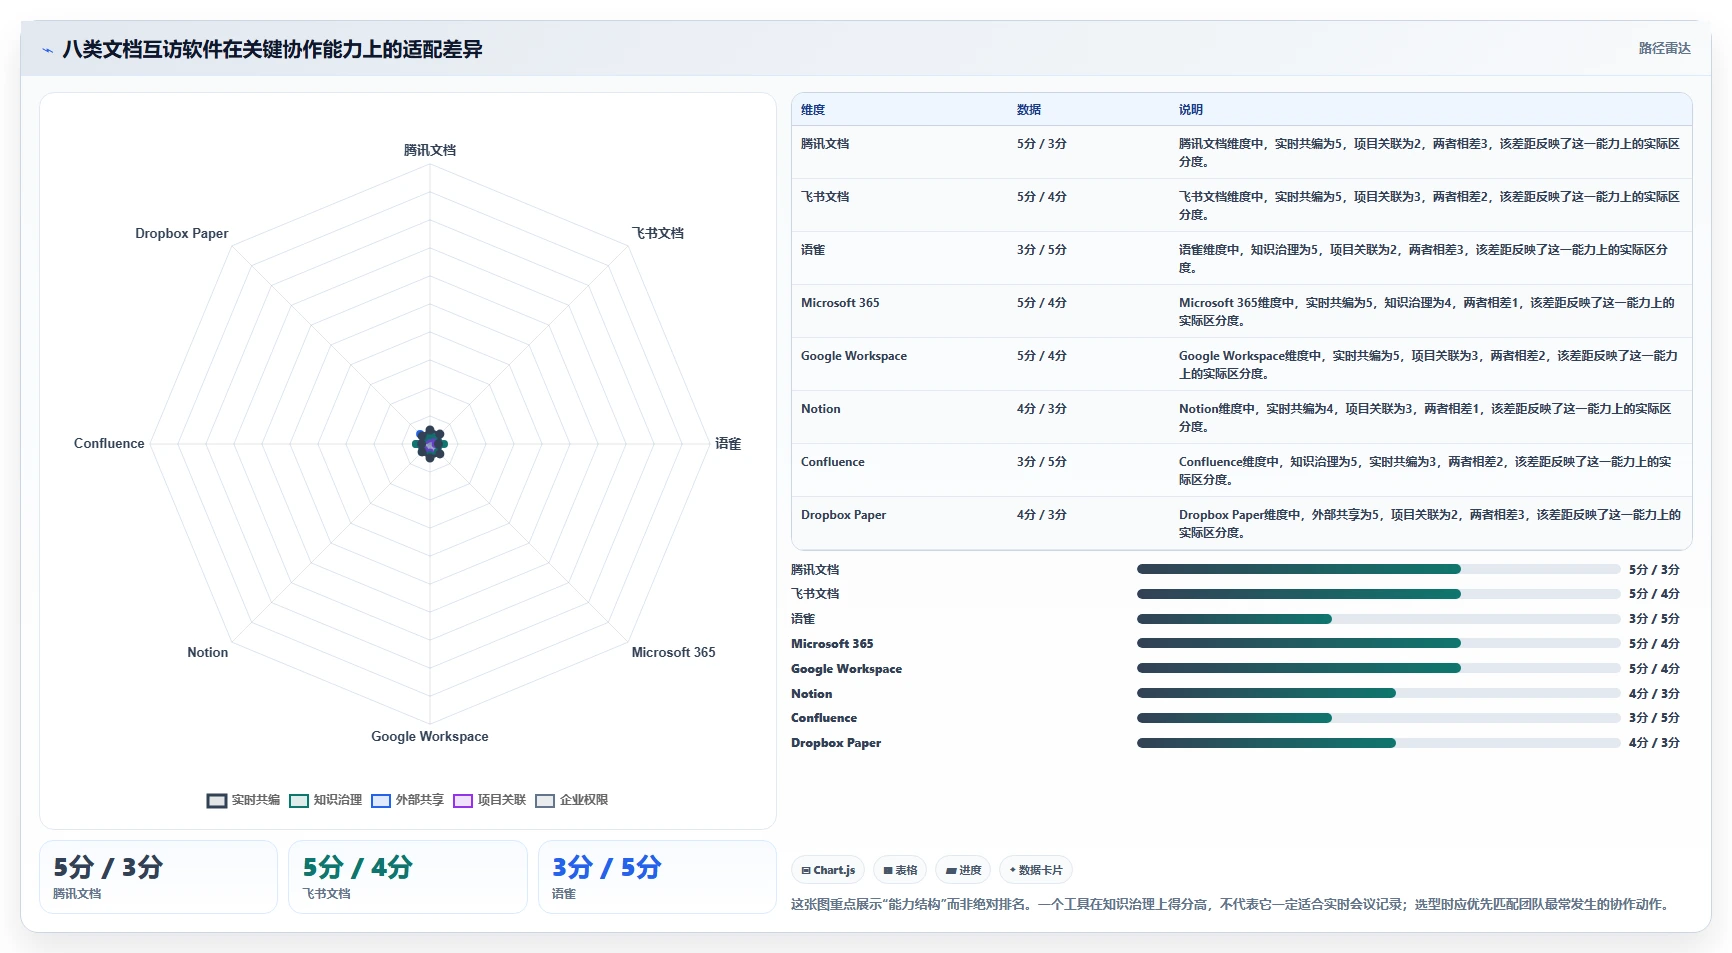Toggle the 知识治理 legend series
Image resolution: width=1732 pixels, height=953 pixels.
tap(326, 800)
